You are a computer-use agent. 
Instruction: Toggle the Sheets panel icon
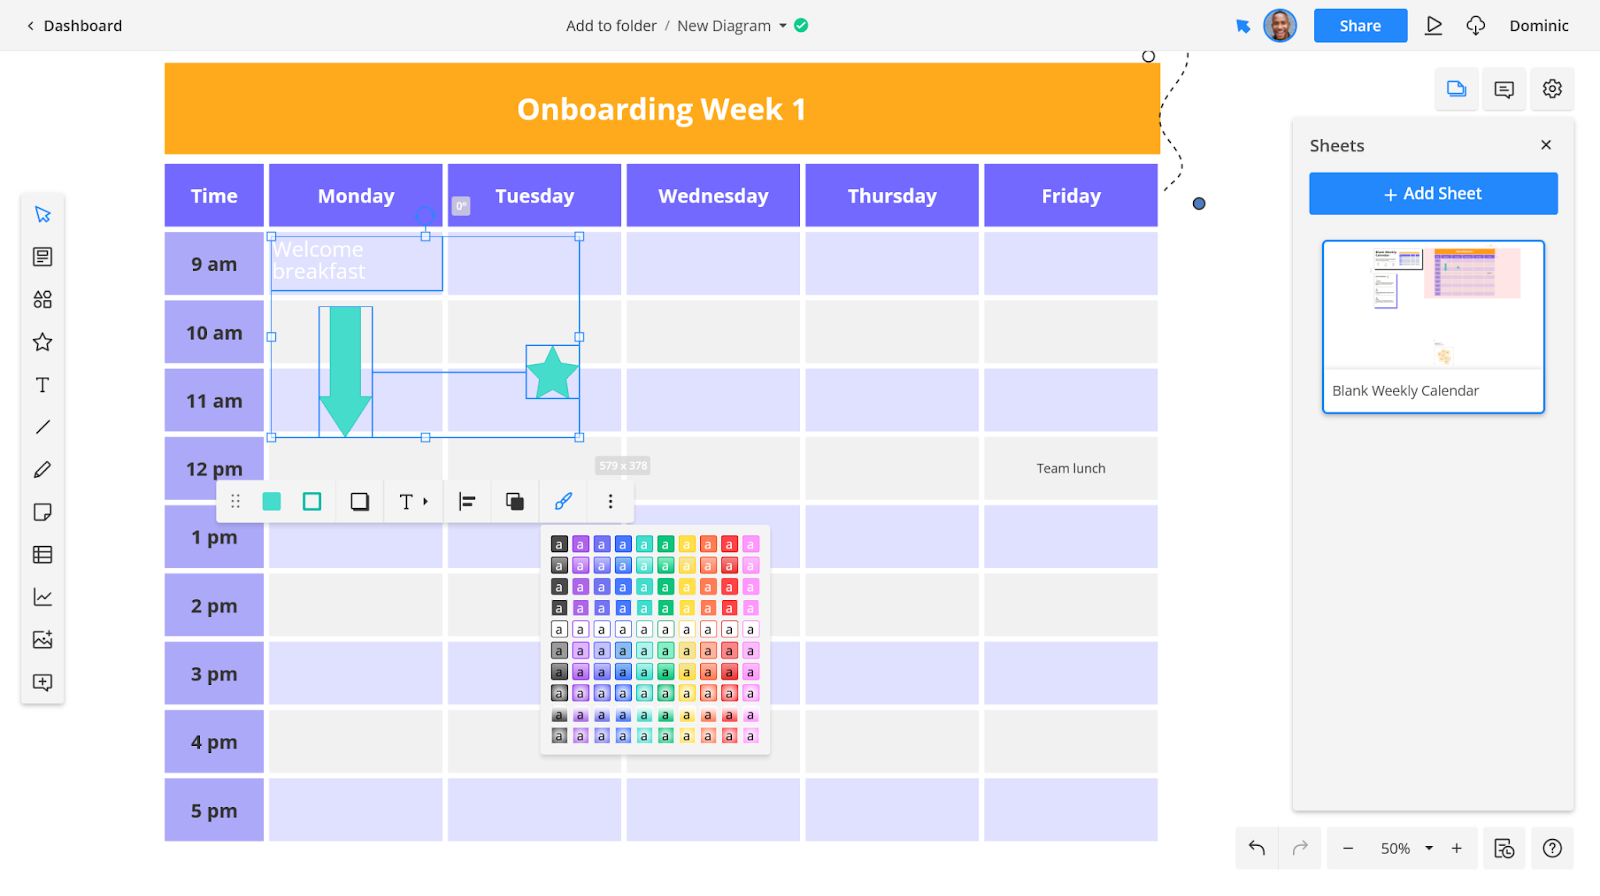pos(1456,89)
